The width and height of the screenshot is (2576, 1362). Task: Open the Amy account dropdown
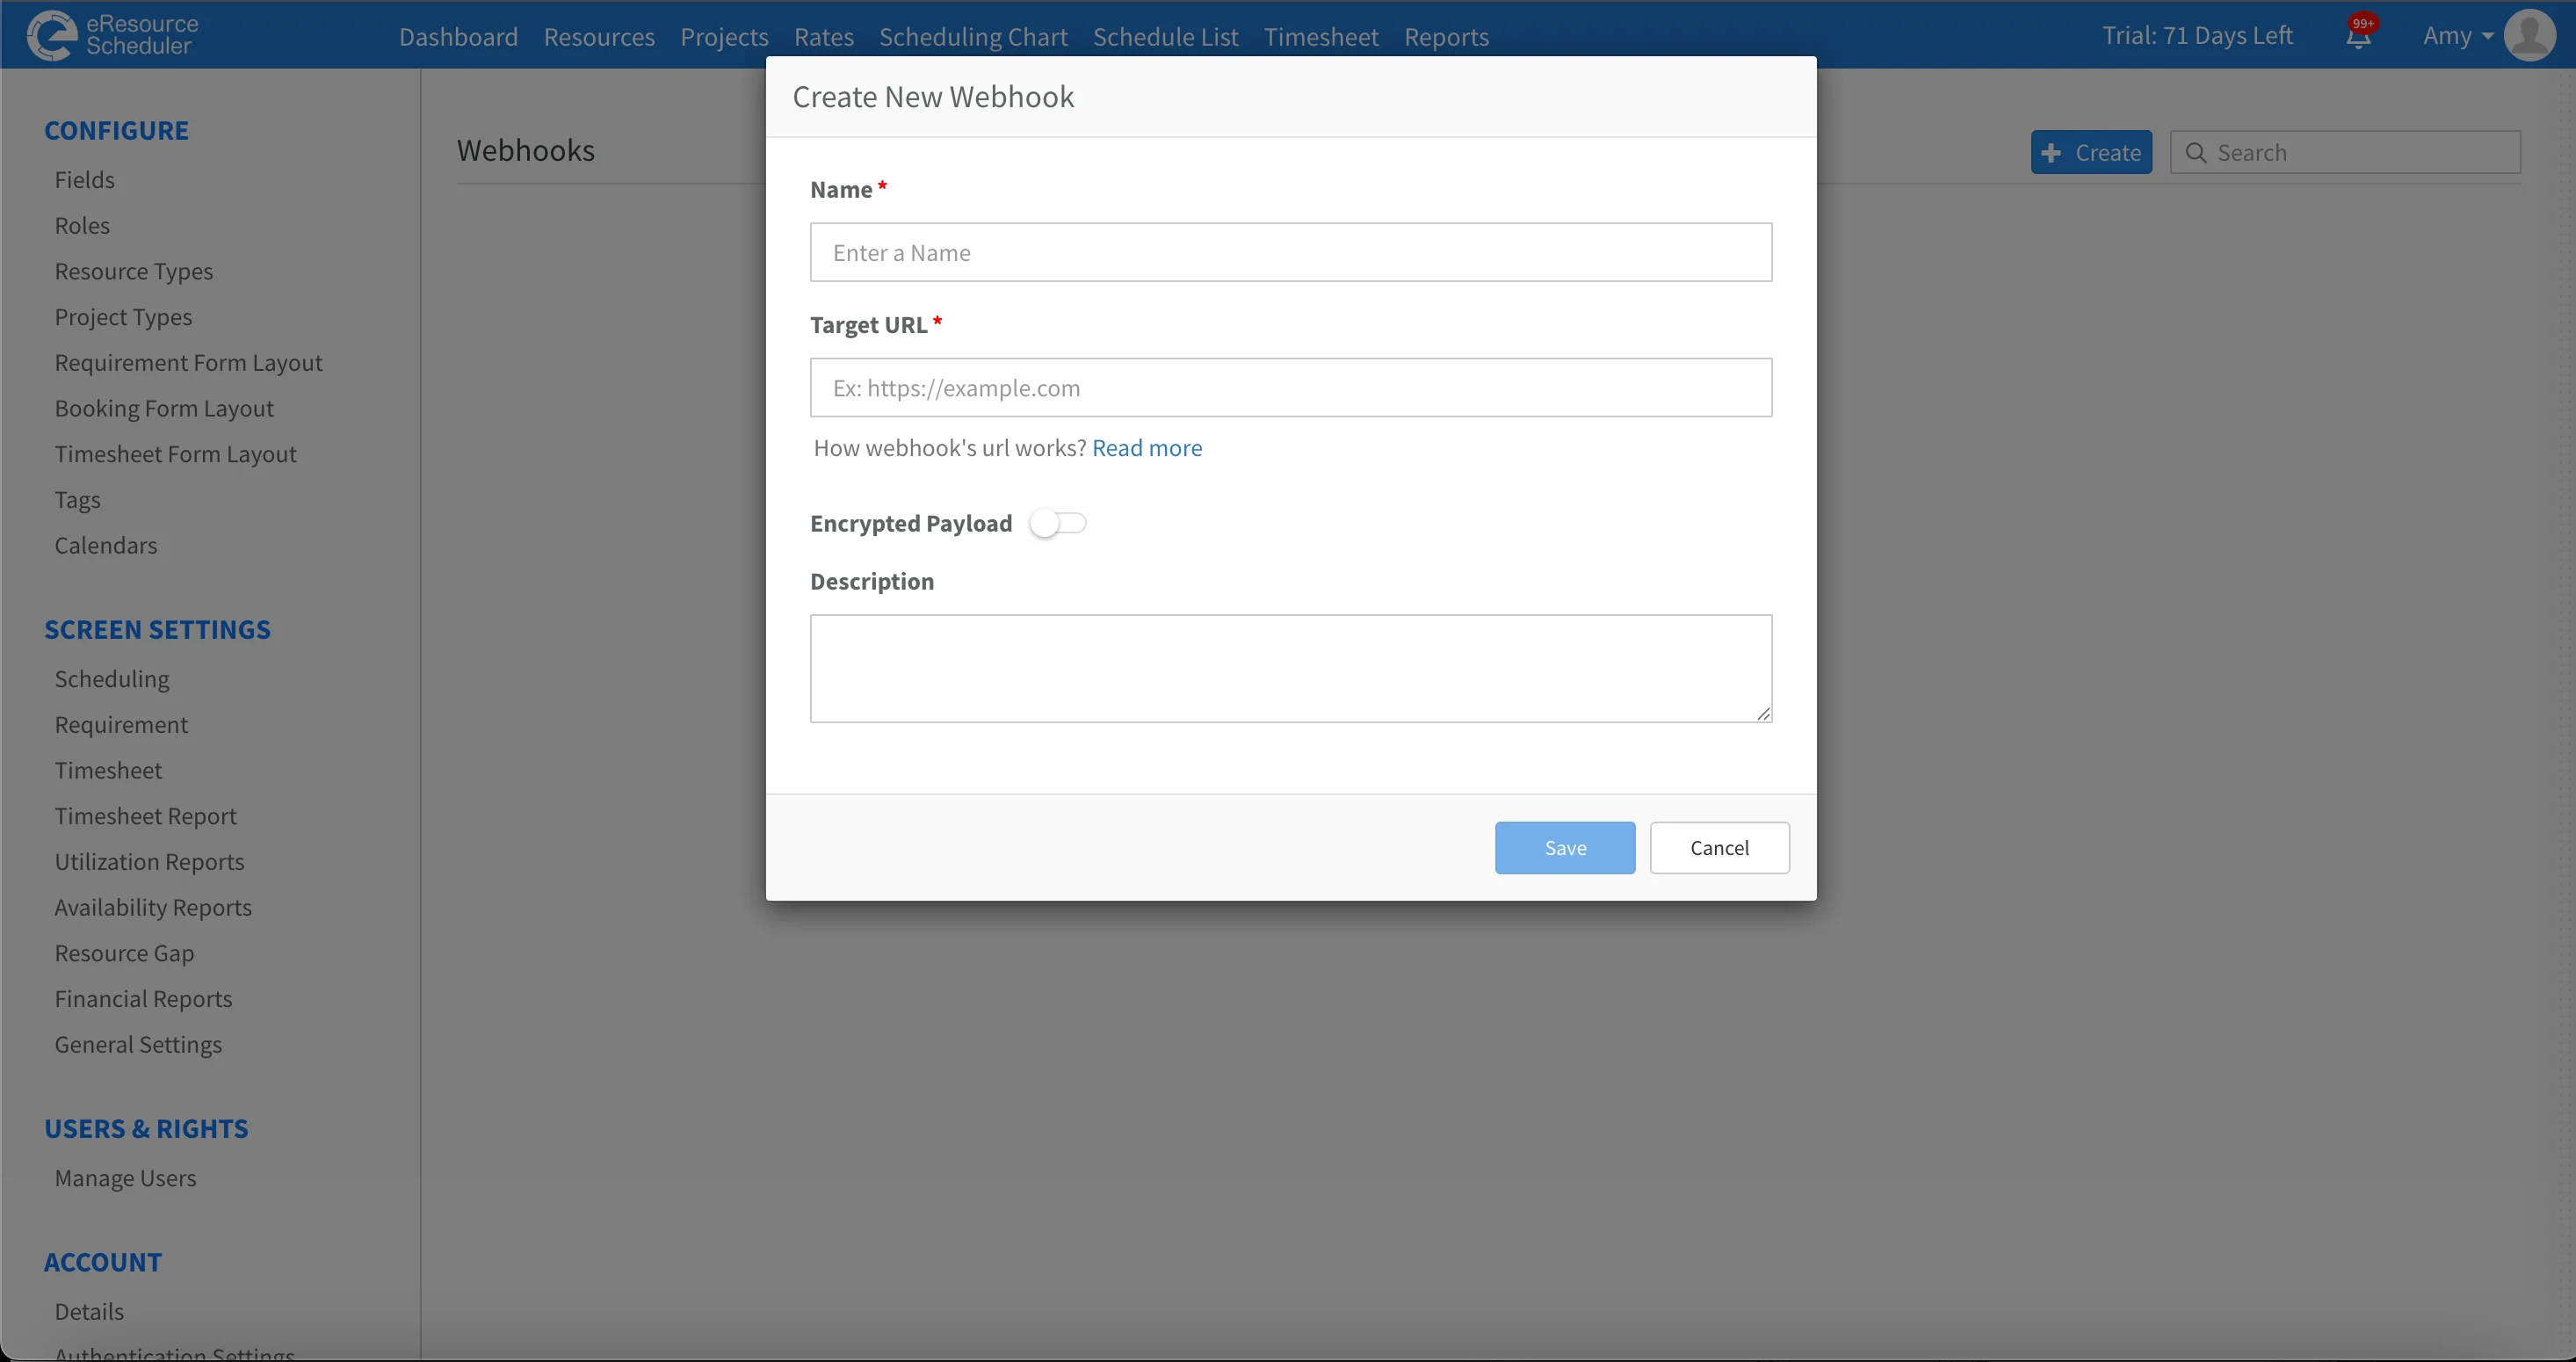pyautogui.click(x=2456, y=35)
